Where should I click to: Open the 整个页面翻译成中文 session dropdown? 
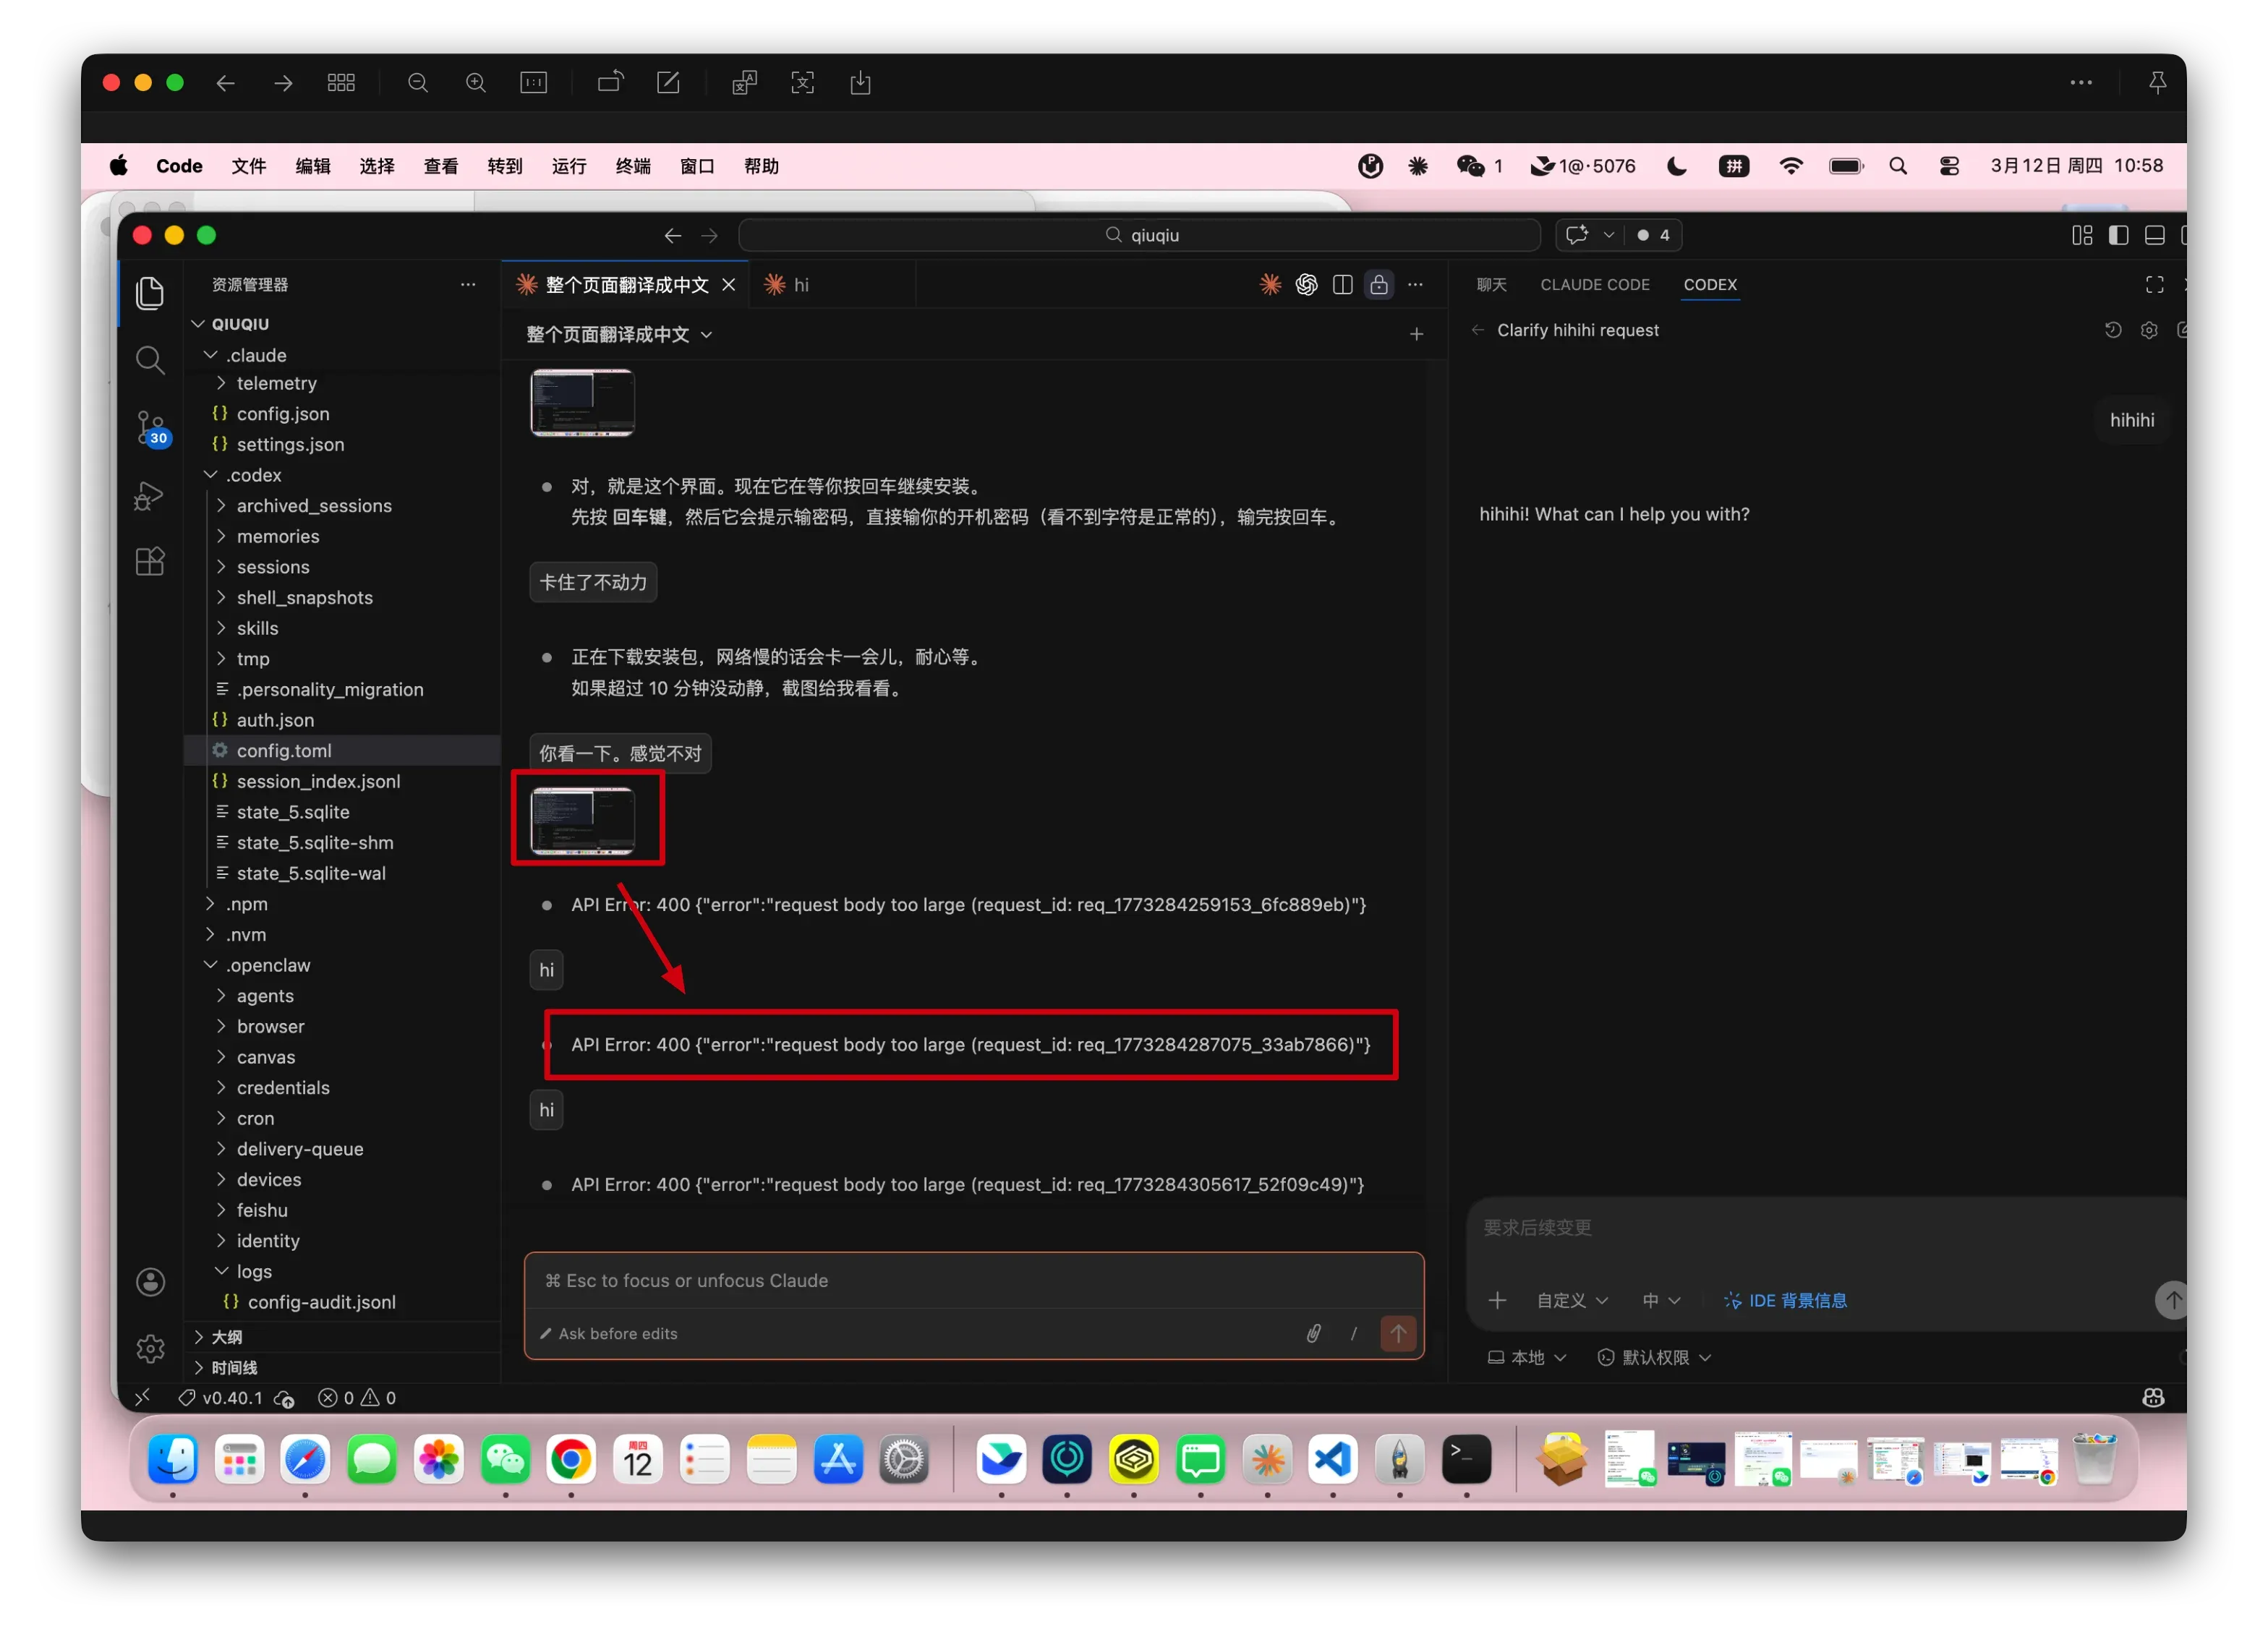click(619, 334)
